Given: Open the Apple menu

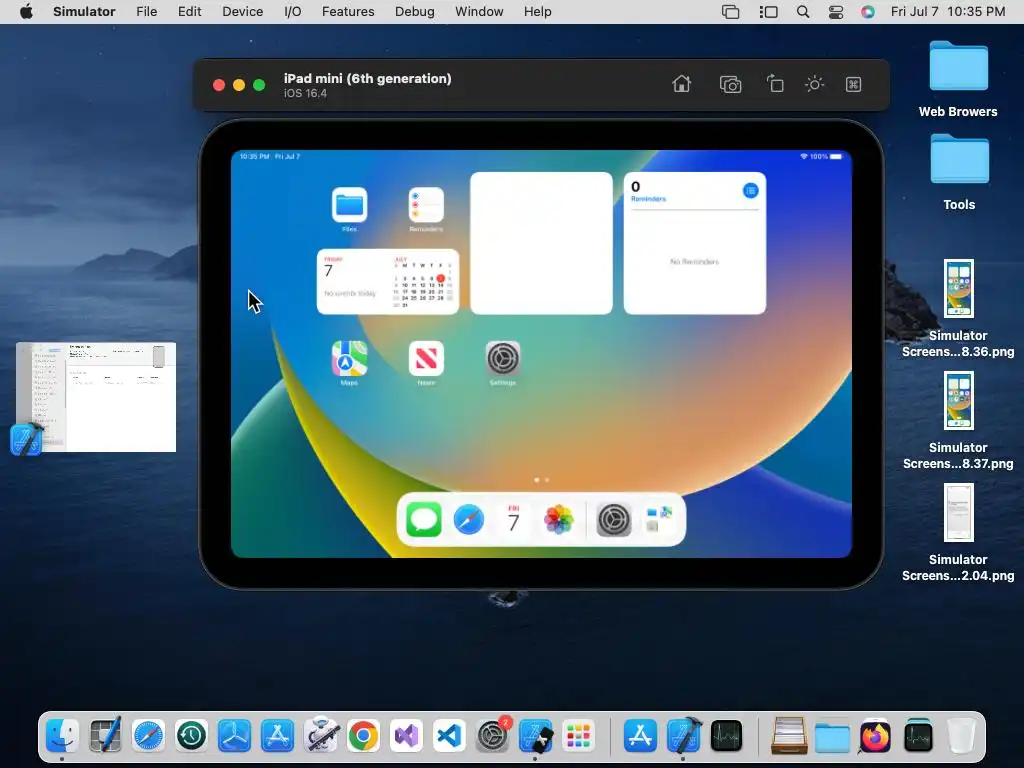Looking at the screenshot, I should (26, 12).
